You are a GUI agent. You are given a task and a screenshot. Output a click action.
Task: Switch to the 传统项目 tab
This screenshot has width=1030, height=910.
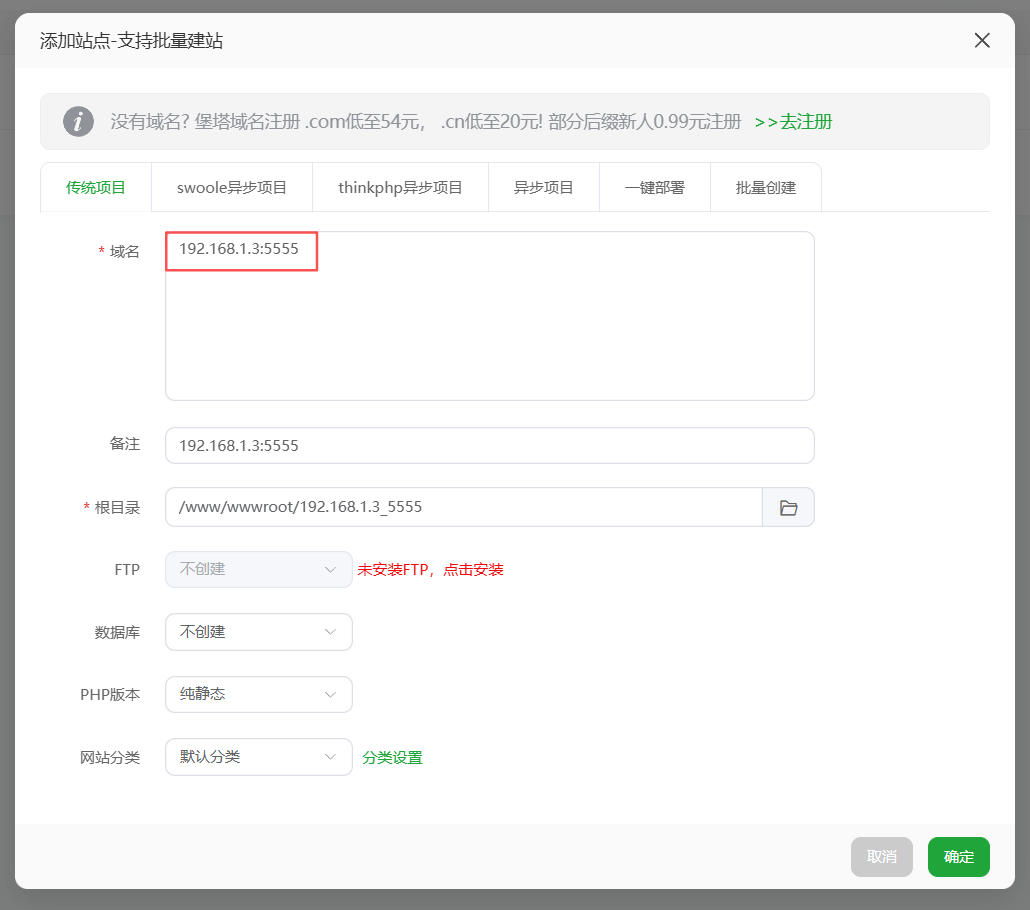(96, 187)
